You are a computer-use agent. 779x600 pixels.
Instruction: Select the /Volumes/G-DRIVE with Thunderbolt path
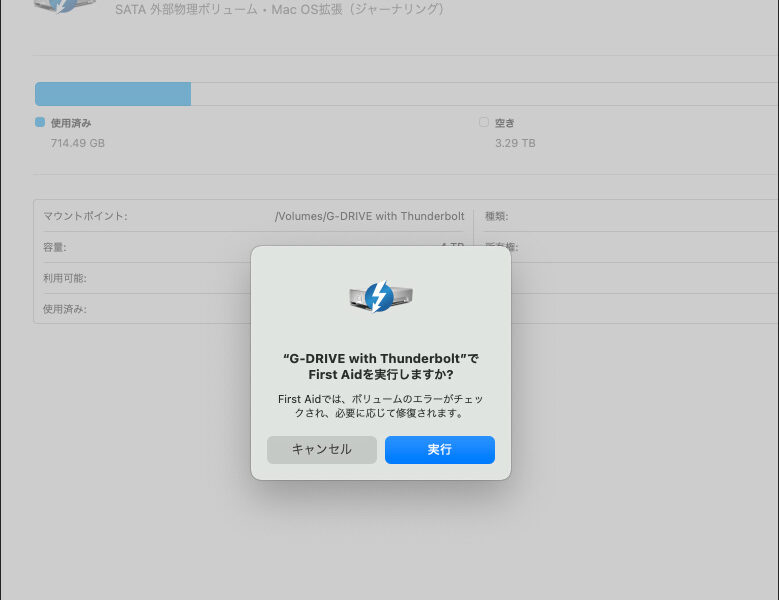click(370, 216)
